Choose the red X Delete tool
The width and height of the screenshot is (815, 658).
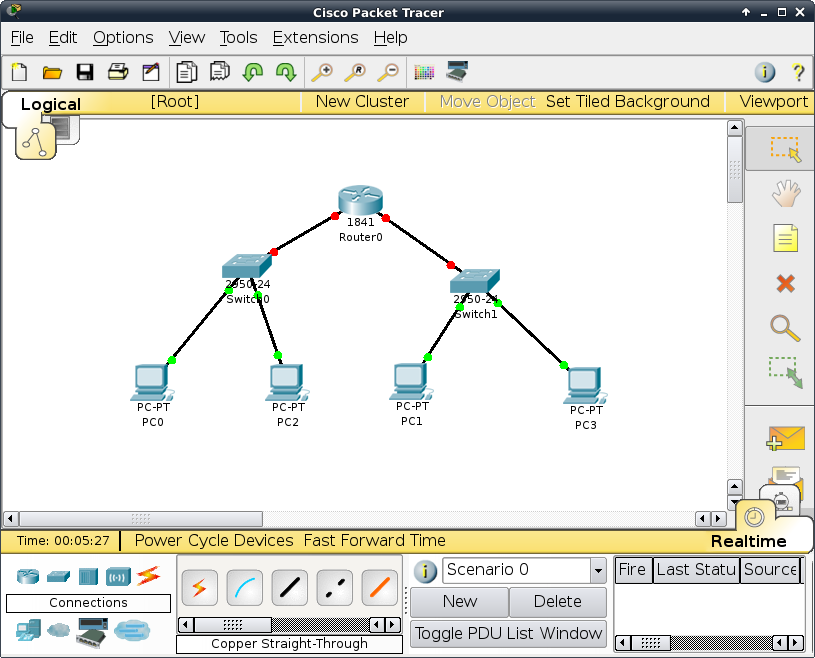[785, 283]
